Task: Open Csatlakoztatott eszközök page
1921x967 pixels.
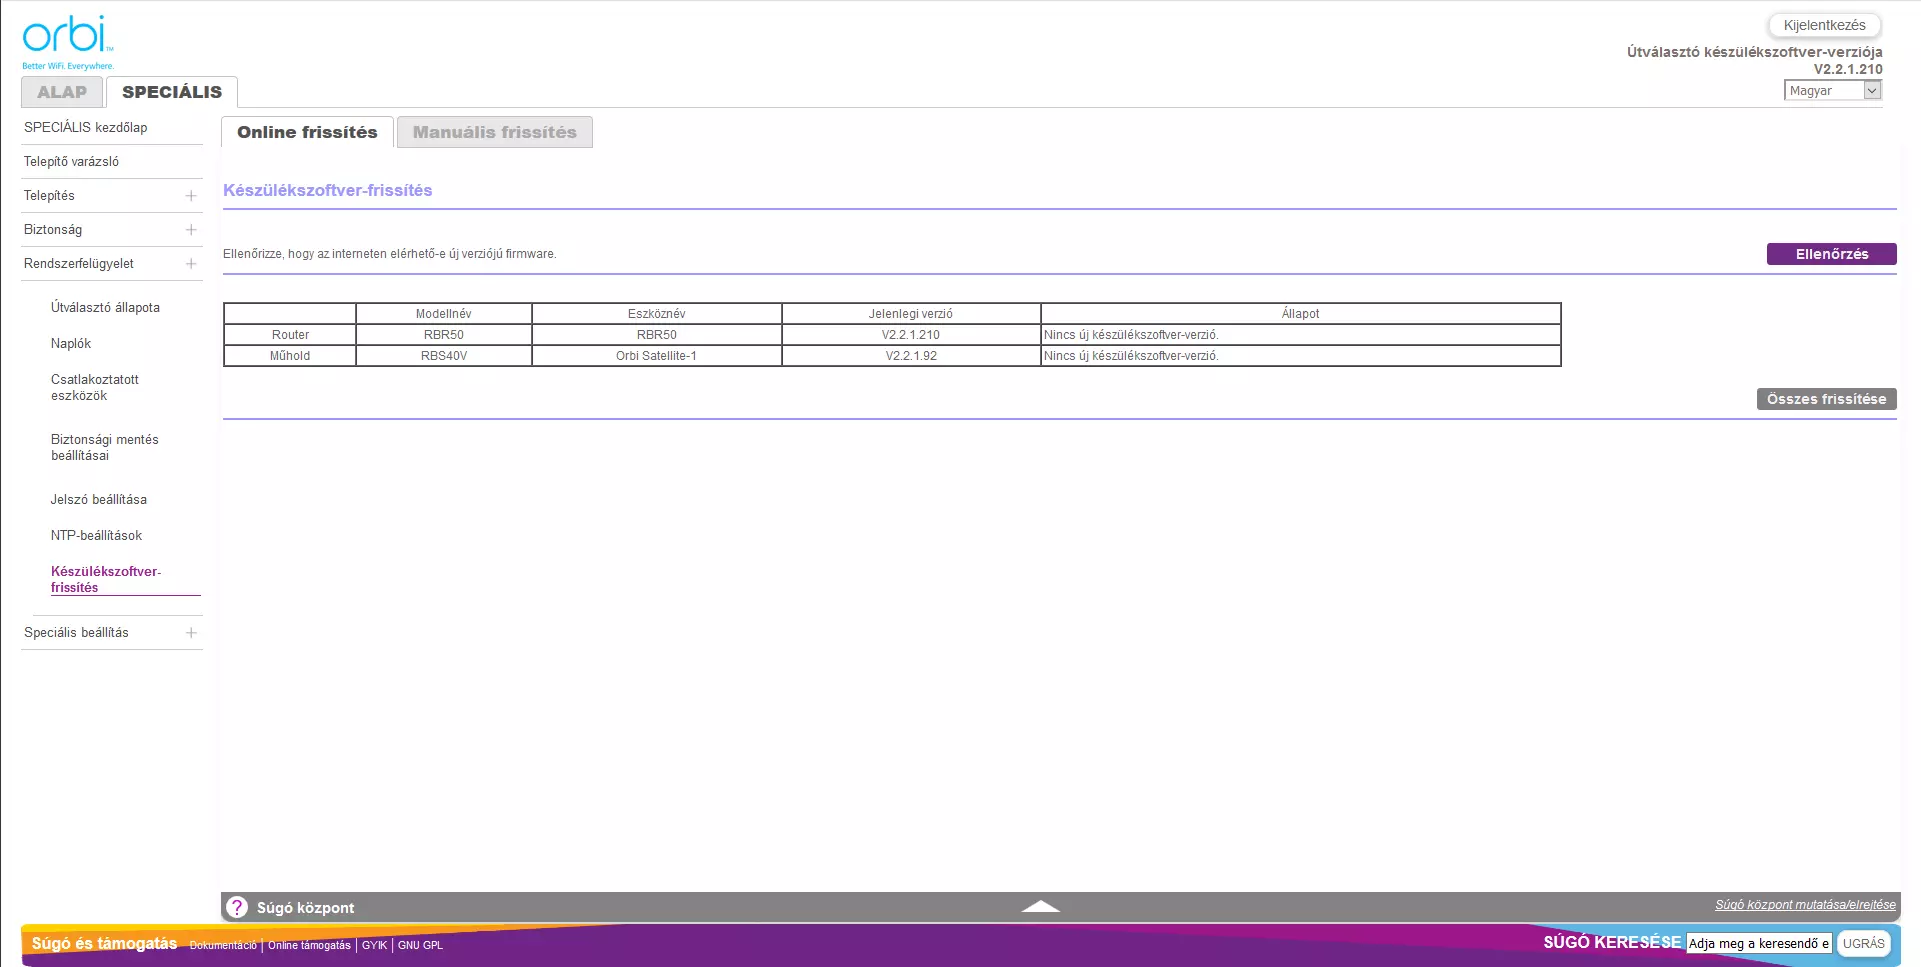Action: pos(95,388)
